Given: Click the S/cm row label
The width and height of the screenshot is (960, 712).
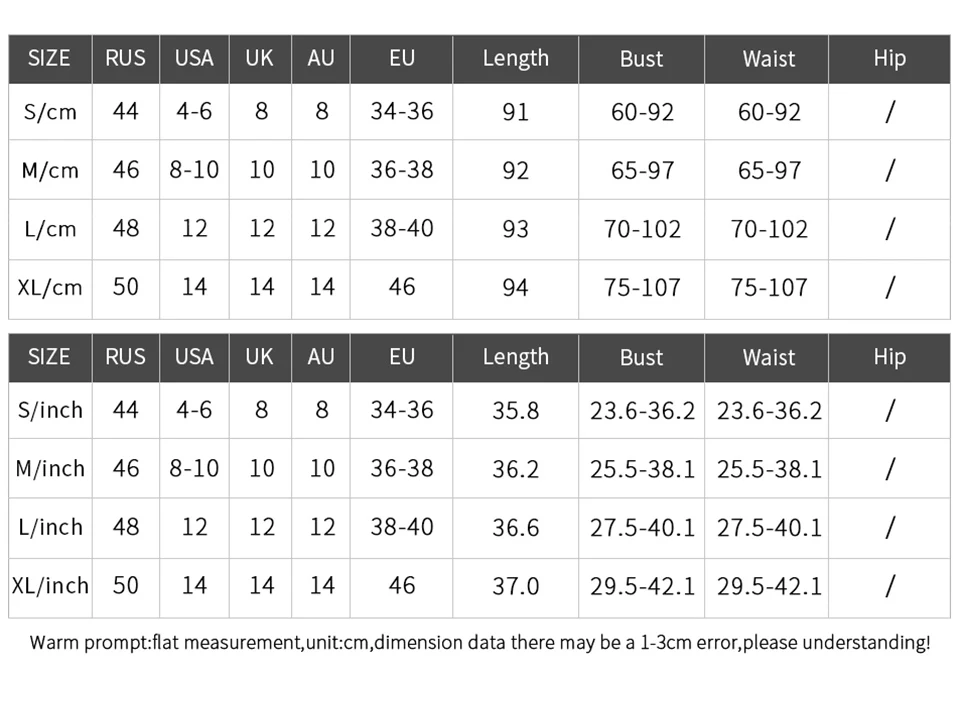Looking at the screenshot, I should coord(50,112).
